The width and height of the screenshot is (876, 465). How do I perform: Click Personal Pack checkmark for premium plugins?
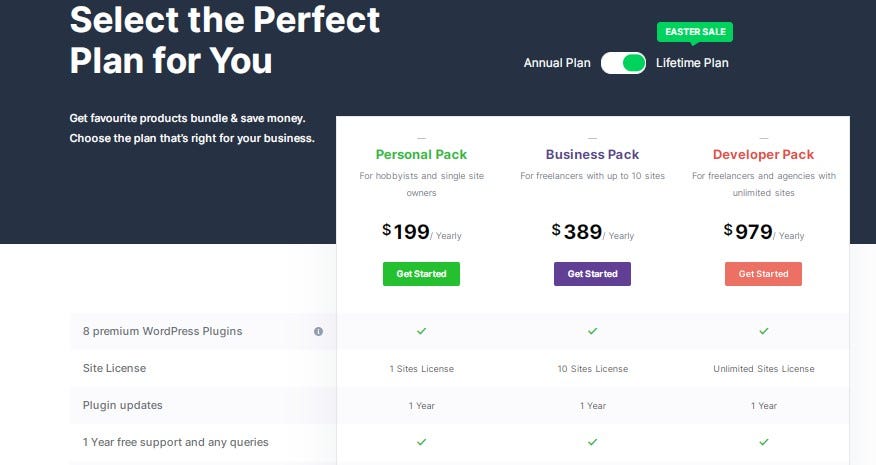(x=421, y=331)
